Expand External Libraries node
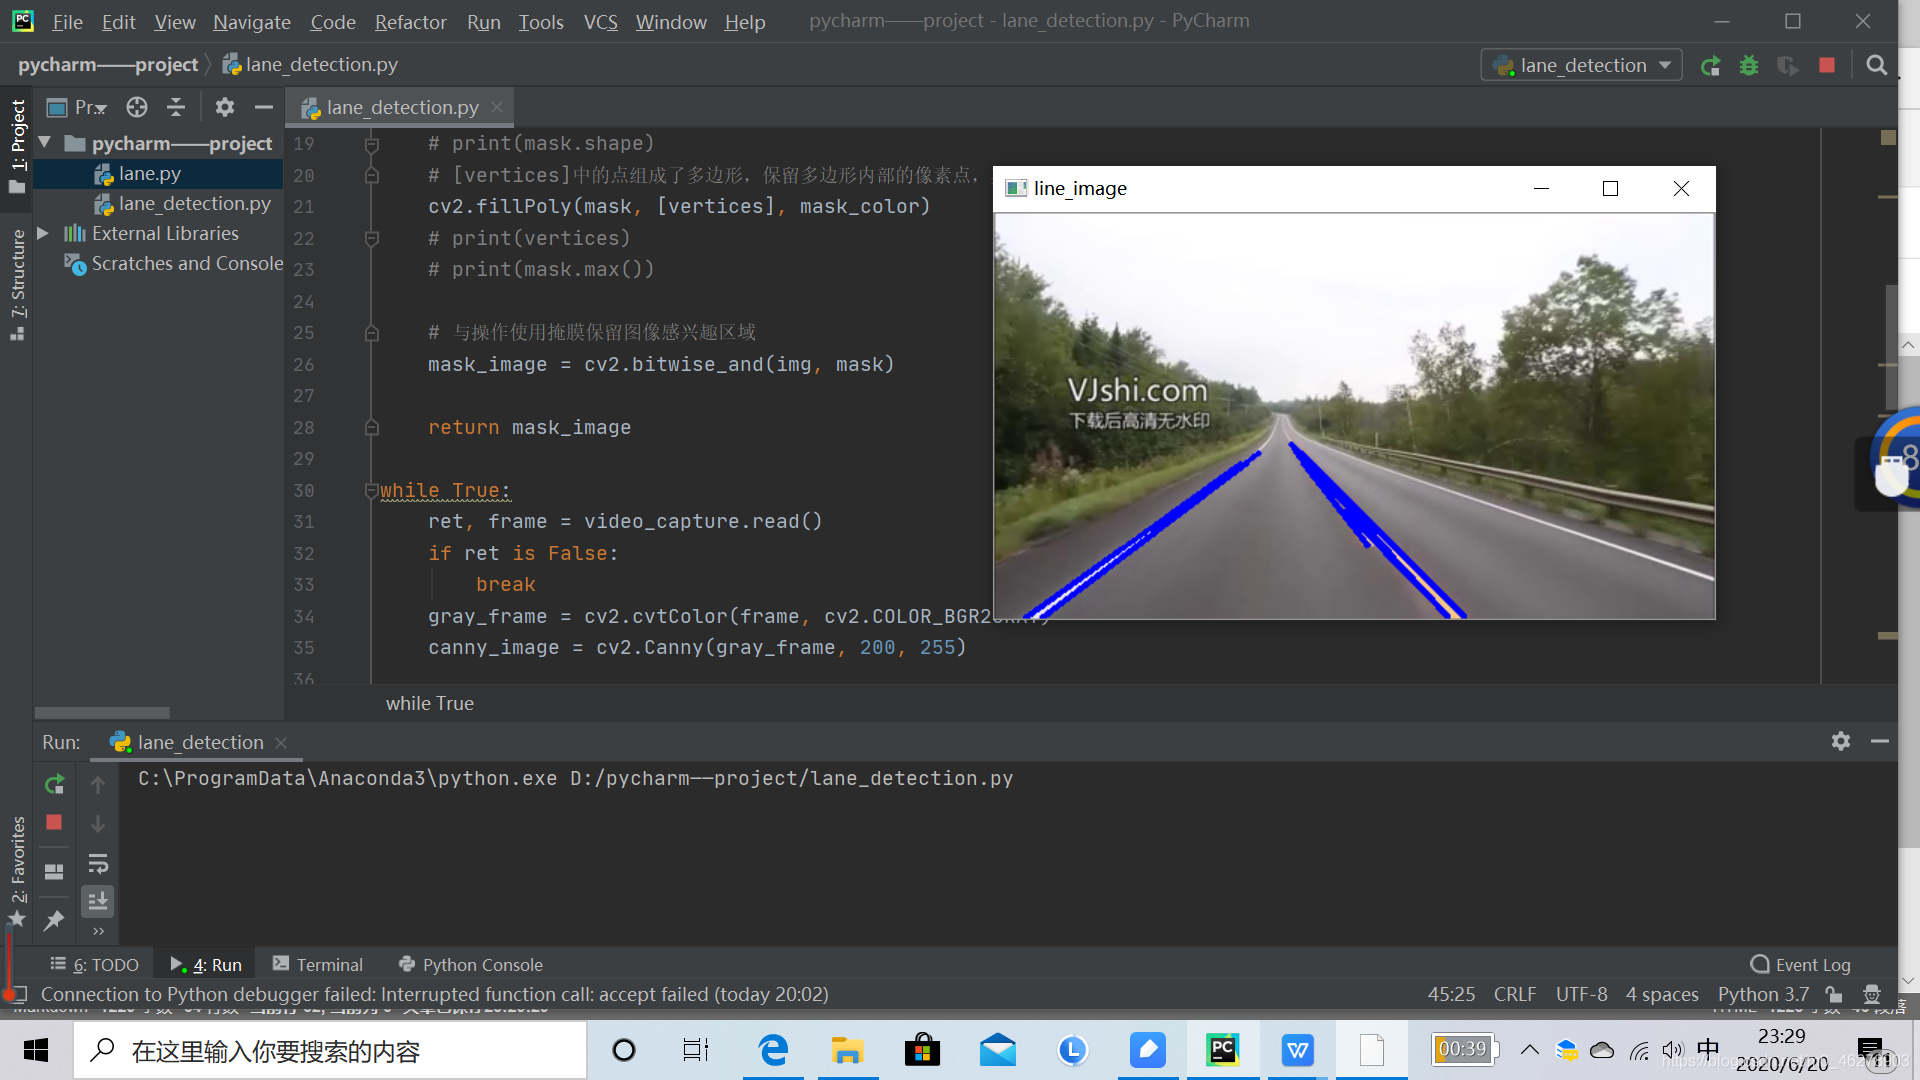The height and width of the screenshot is (1080, 1920). (43, 233)
